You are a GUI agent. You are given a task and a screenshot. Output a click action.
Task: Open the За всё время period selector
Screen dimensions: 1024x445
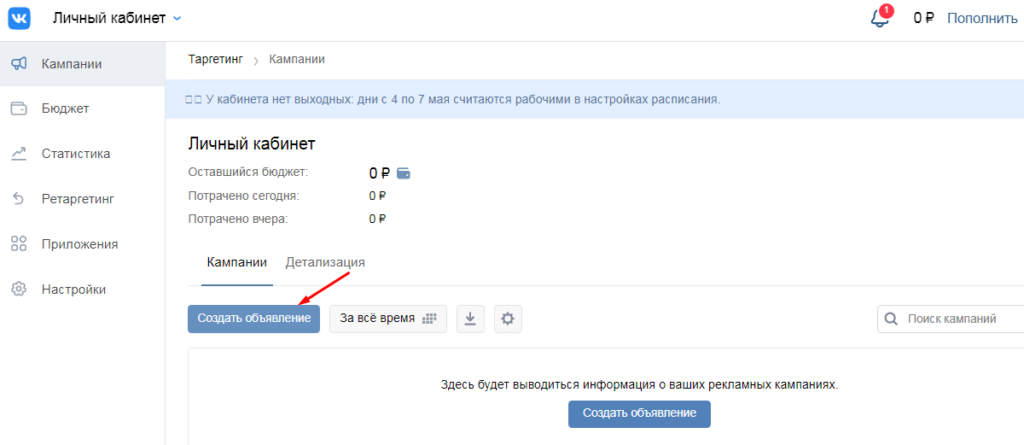(x=389, y=319)
